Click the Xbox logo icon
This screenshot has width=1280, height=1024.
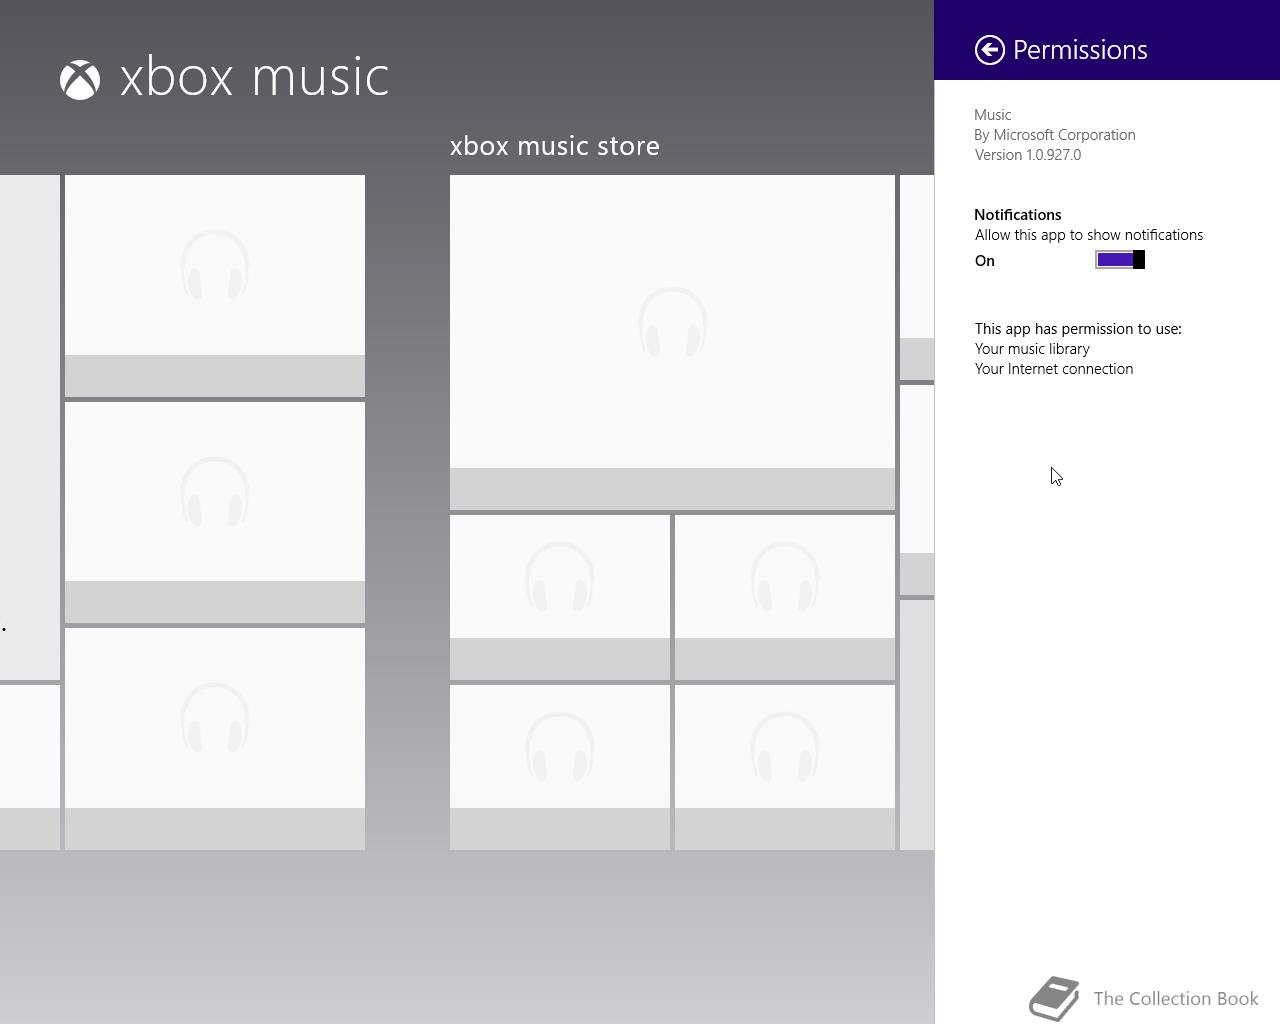[x=80, y=80]
